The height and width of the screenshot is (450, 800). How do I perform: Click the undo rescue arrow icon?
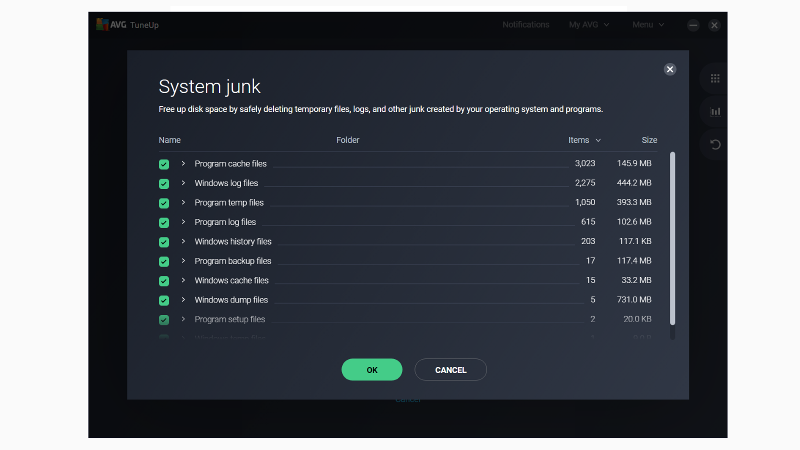(x=715, y=145)
